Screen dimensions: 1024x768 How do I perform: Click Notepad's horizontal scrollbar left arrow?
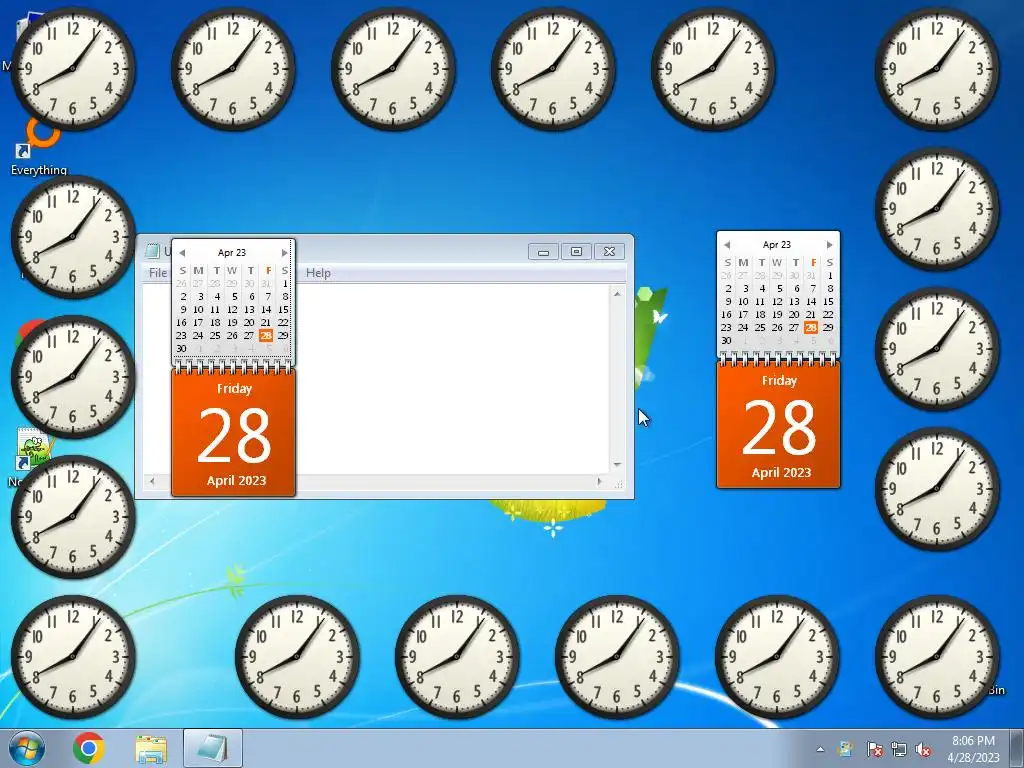(x=152, y=482)
